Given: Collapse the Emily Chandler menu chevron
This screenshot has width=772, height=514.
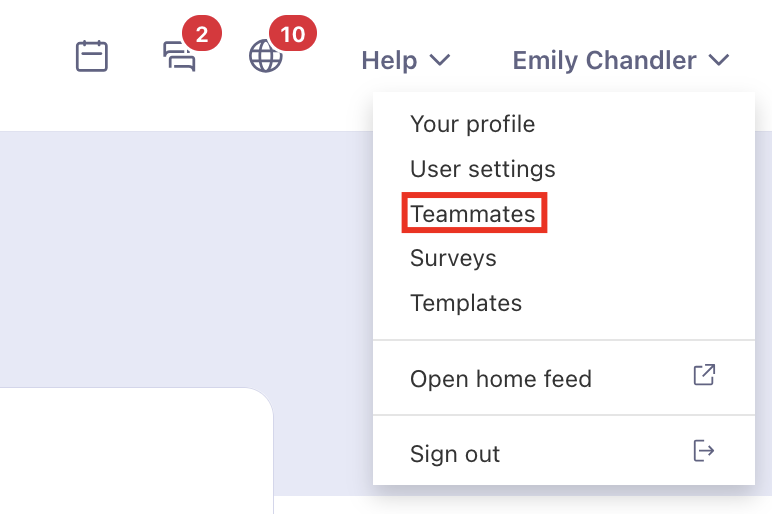Looking at the screenshot, I should (x=718, y=60).
